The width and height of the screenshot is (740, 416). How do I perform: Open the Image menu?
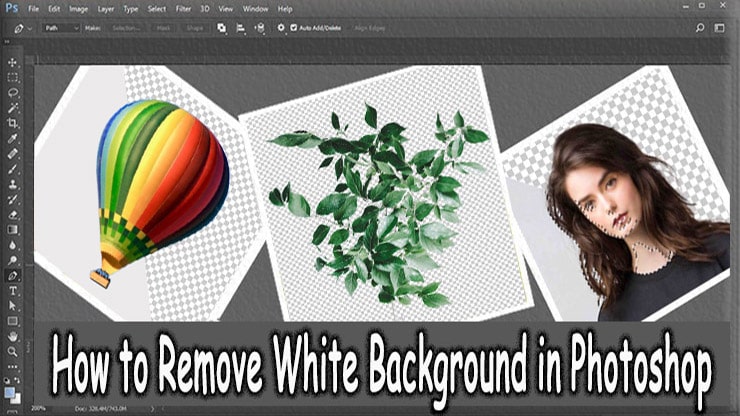[79, 8]
